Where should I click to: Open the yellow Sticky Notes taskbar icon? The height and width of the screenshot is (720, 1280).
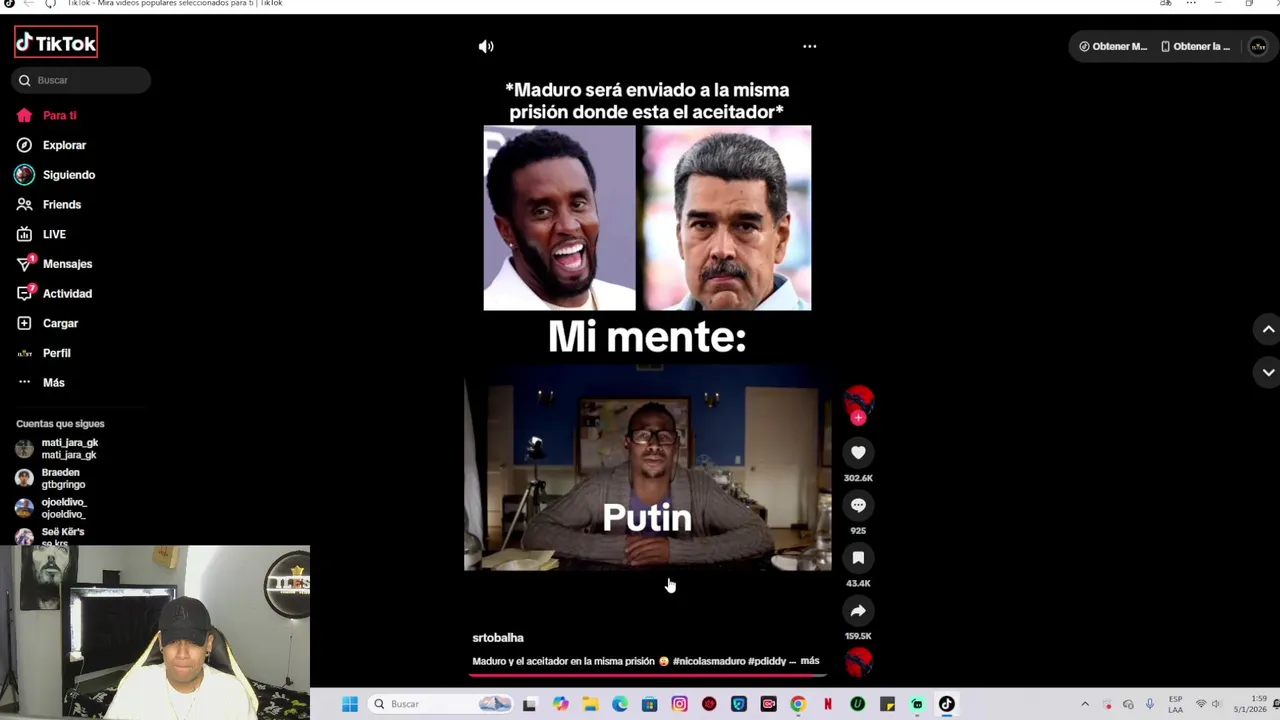tap(887, 704)
